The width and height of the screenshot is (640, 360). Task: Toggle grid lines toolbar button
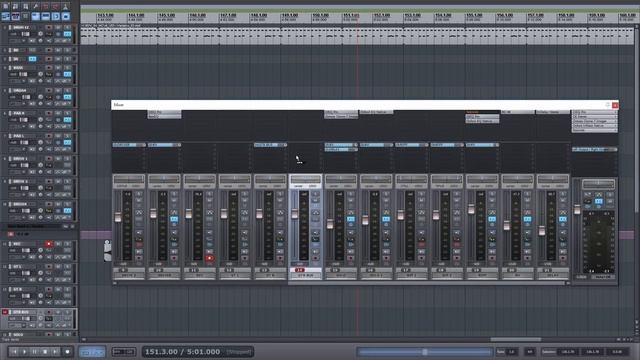click(45, 16)
